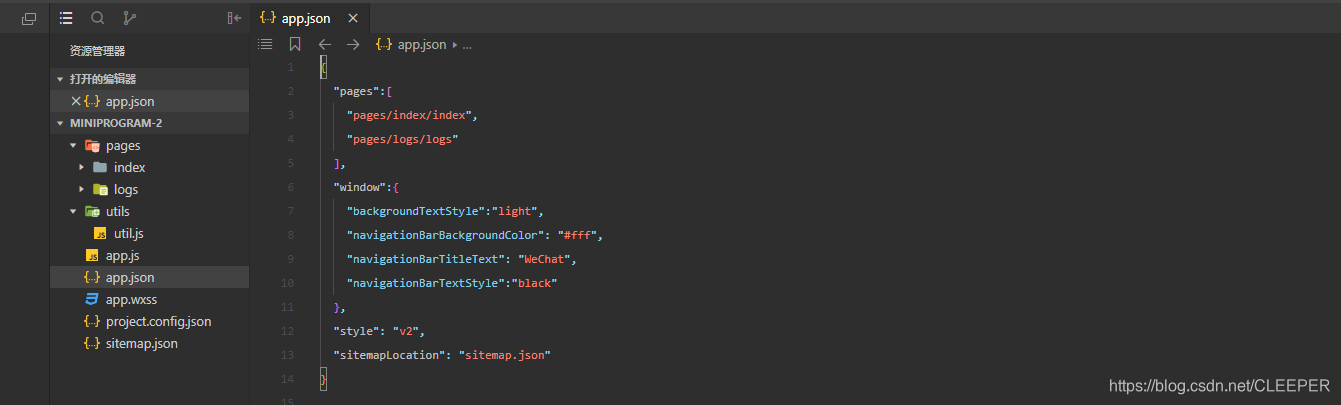The width and height of the screenshot is (1341, 405).
Task: Toggle the editor outline list icon
Action: pos(265,44)
